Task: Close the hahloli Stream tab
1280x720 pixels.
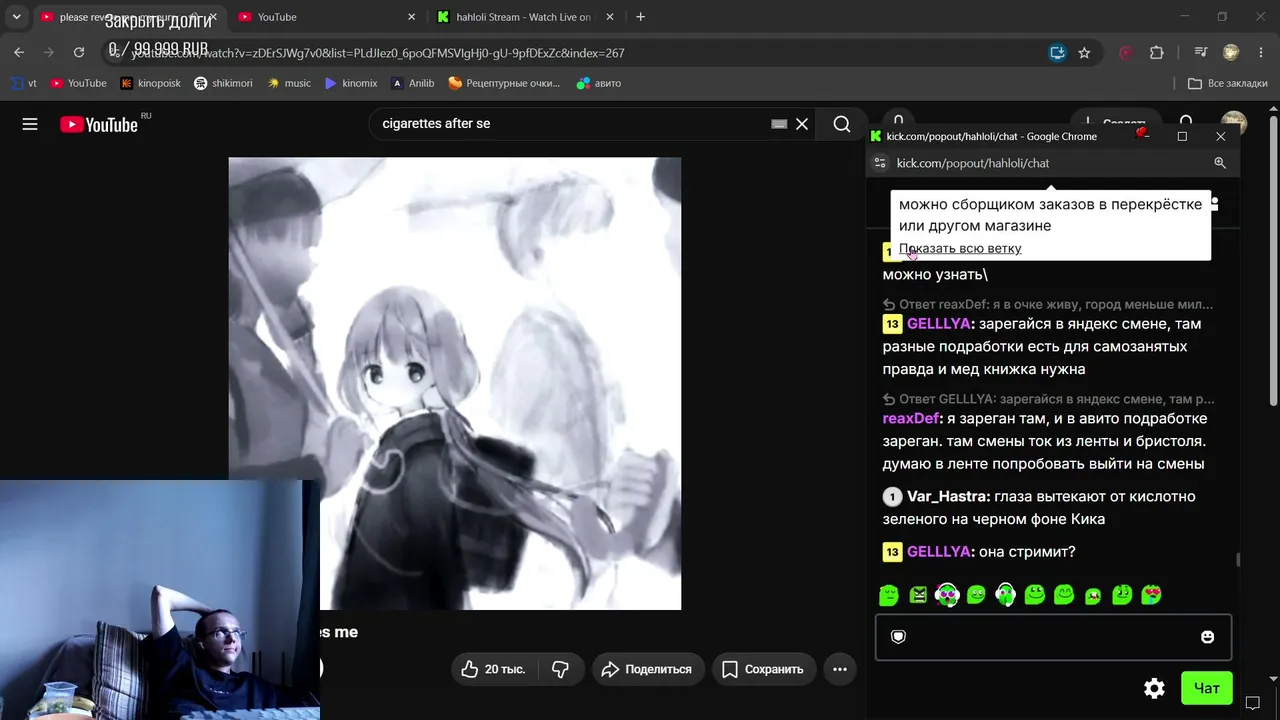Action: [609, 17]
